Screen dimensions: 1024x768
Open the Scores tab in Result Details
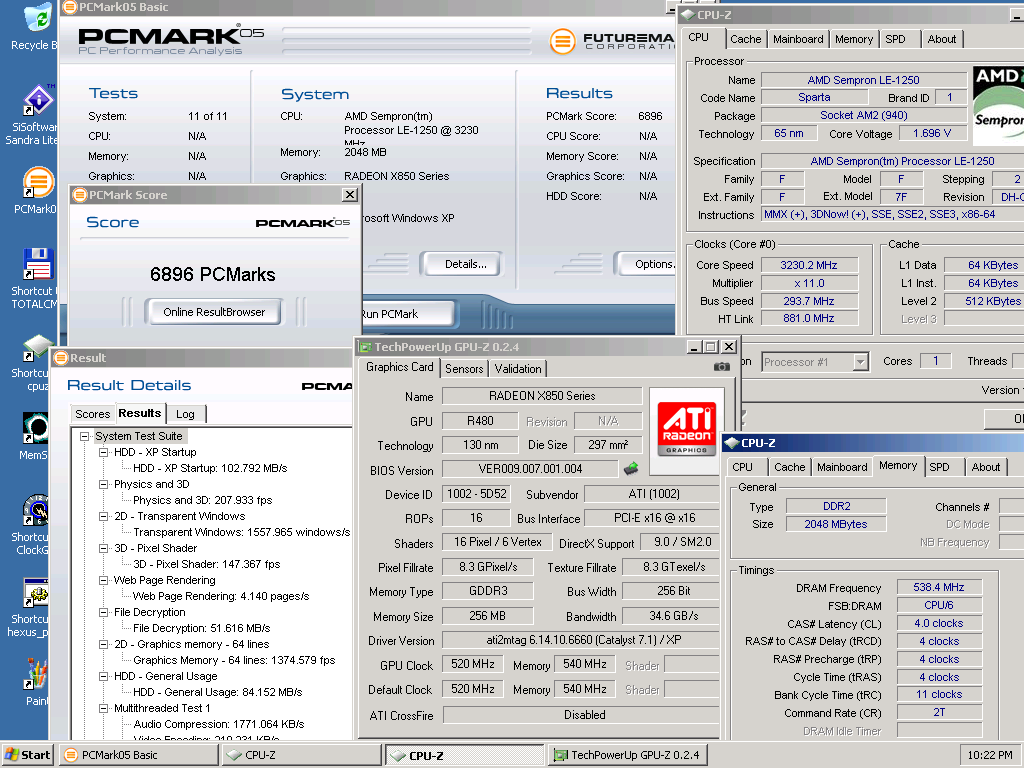point(93,414)
